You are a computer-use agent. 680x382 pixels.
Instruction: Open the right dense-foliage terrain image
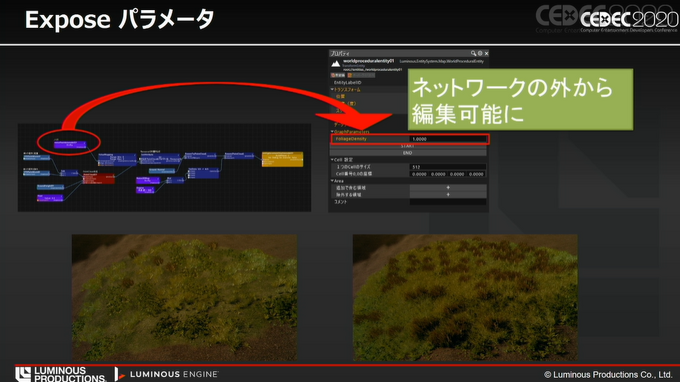[465, 297]
